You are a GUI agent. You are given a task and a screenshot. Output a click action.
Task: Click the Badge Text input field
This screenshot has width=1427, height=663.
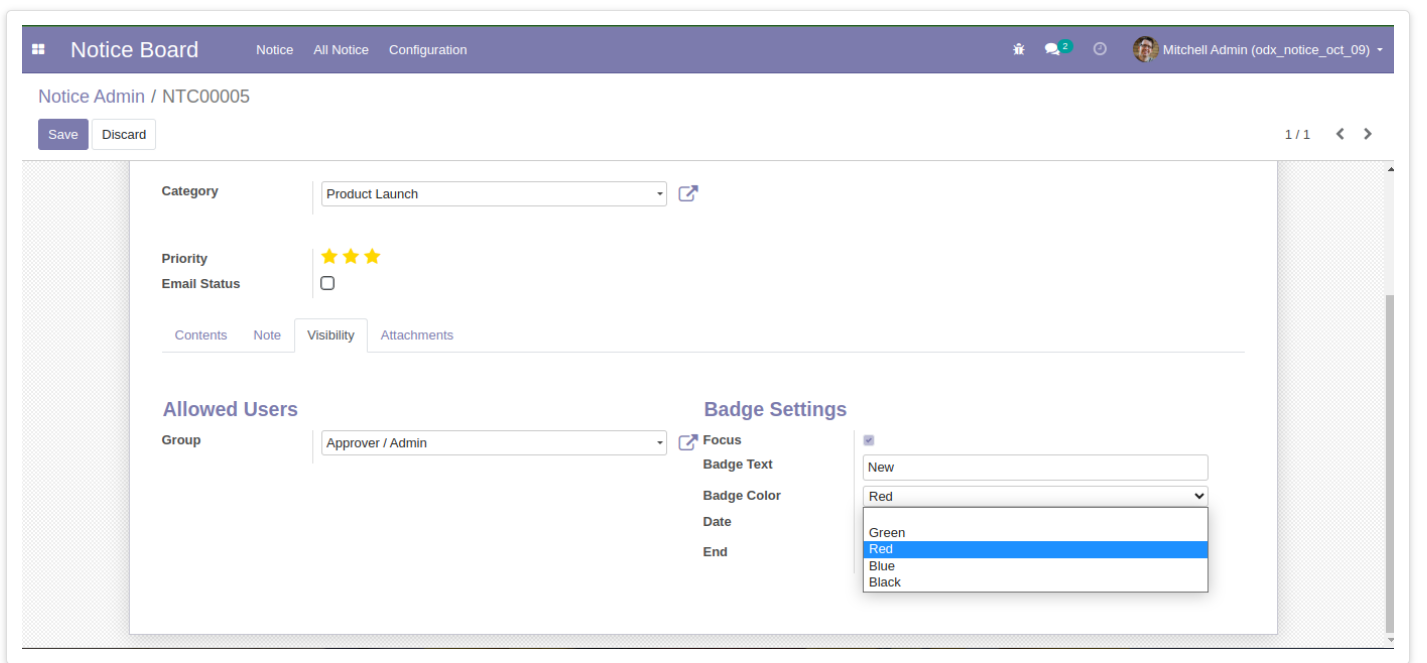point(1035,467)
